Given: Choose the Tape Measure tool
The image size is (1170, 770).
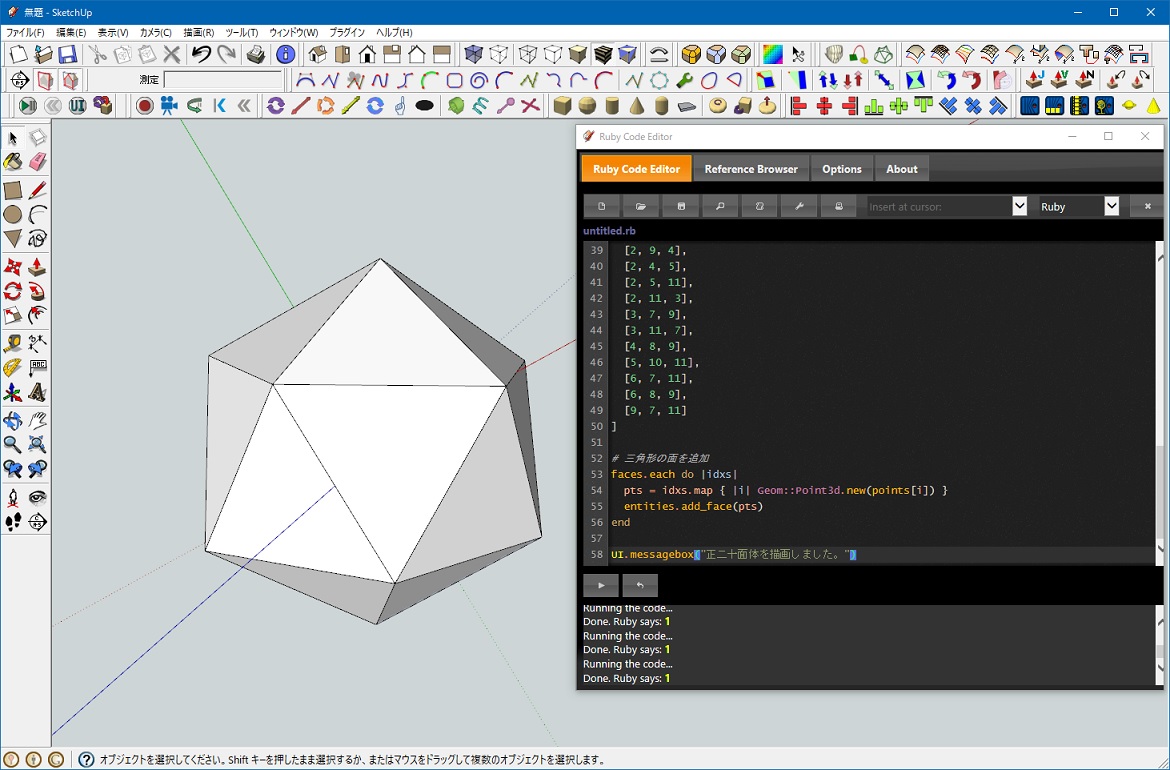Looking at the screenshot, I should coord(13,343).
